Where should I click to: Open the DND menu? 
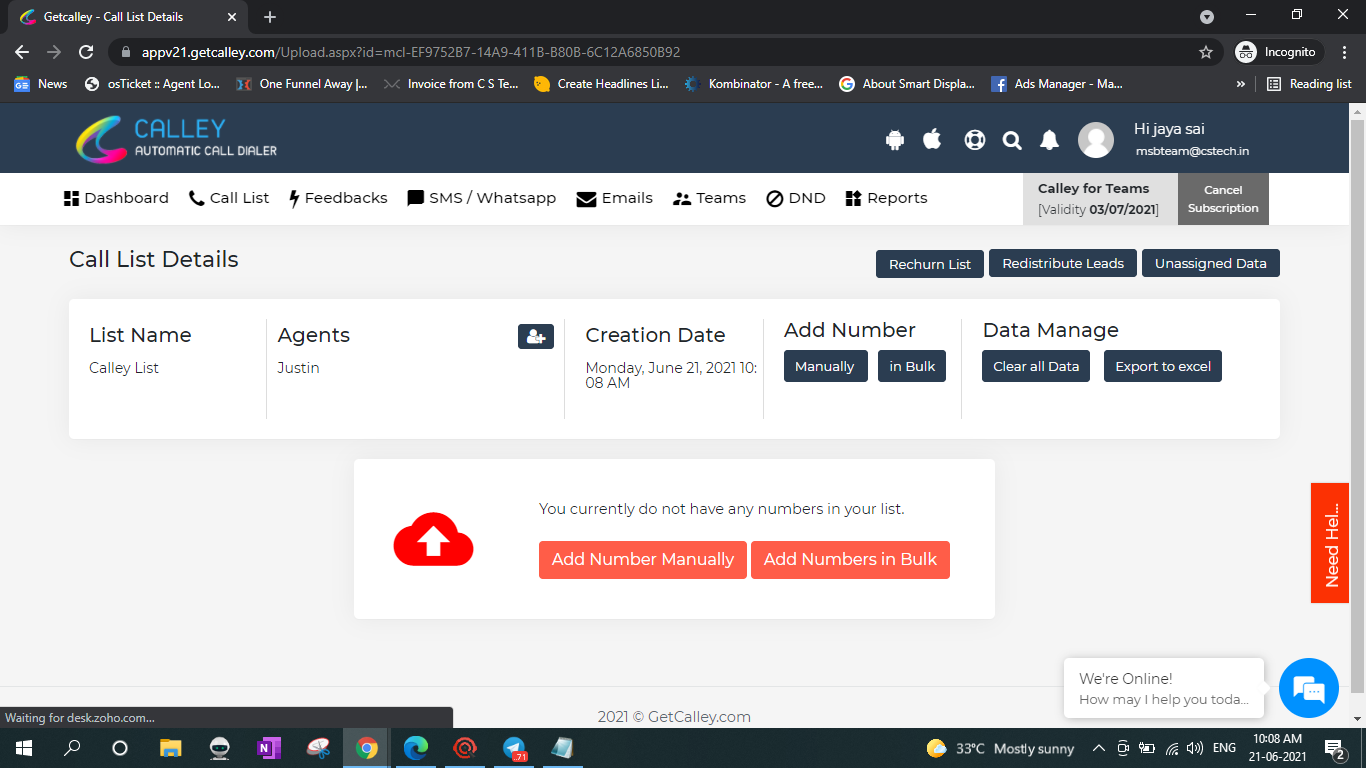[x=796, y=198]
